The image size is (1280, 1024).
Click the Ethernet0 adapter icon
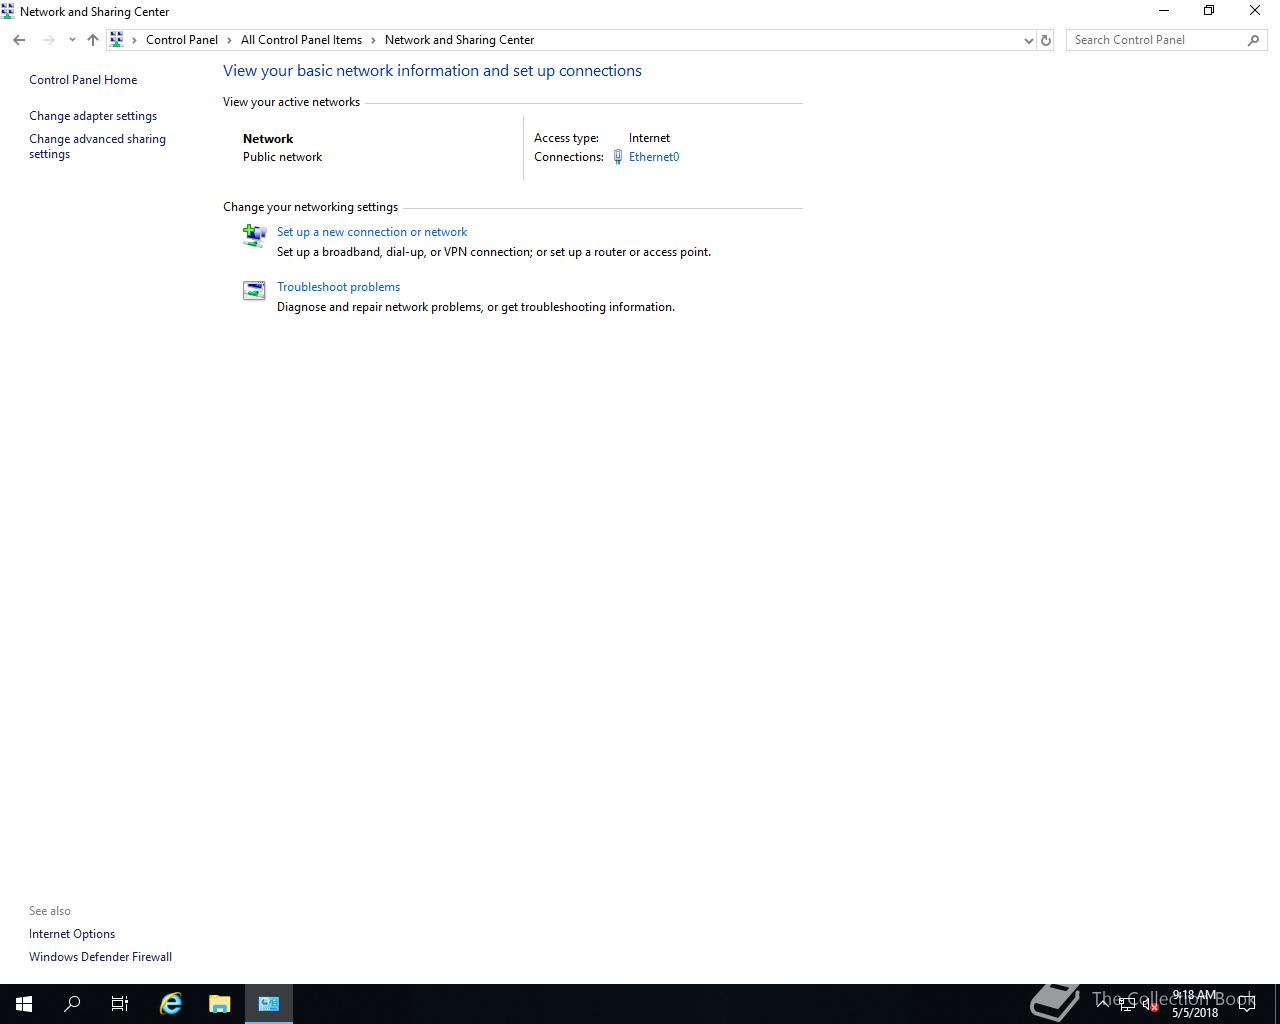click(618, 157)
